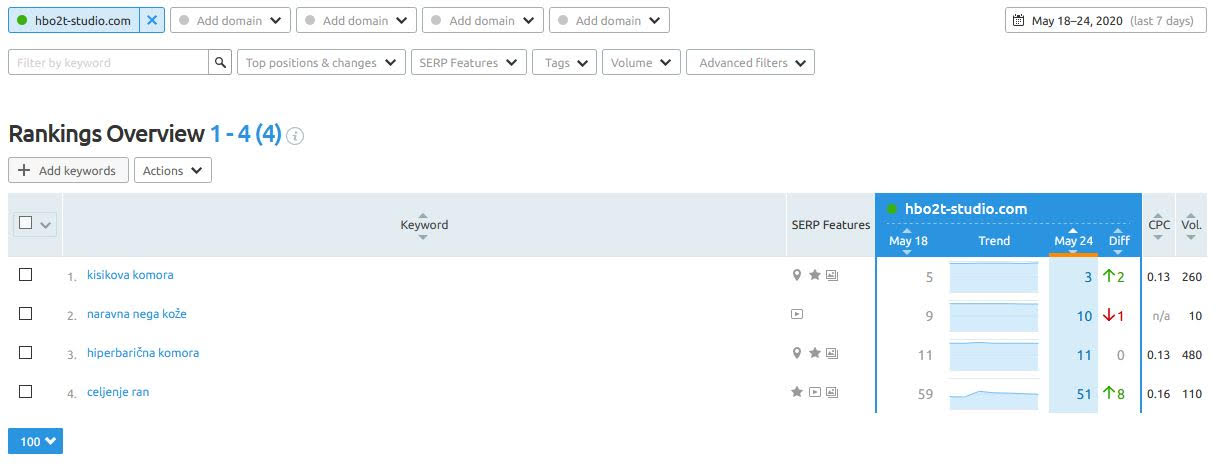
Task: Click the calendar icon in date range
Action: coord(1018,20)
